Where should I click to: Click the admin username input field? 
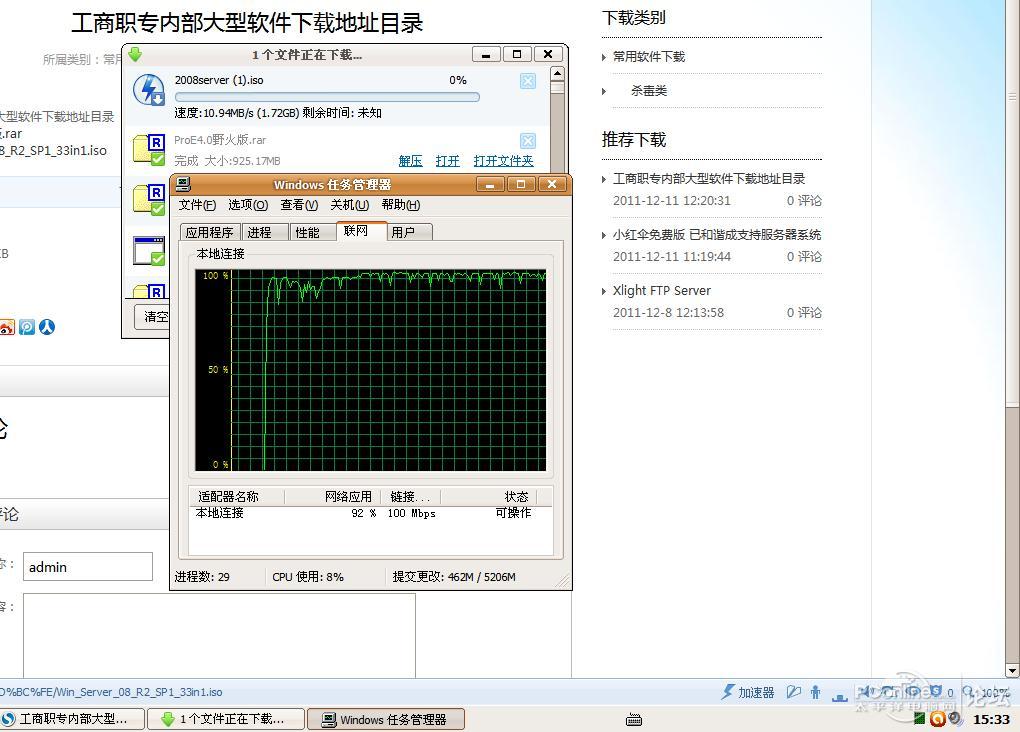click(88, 567)
